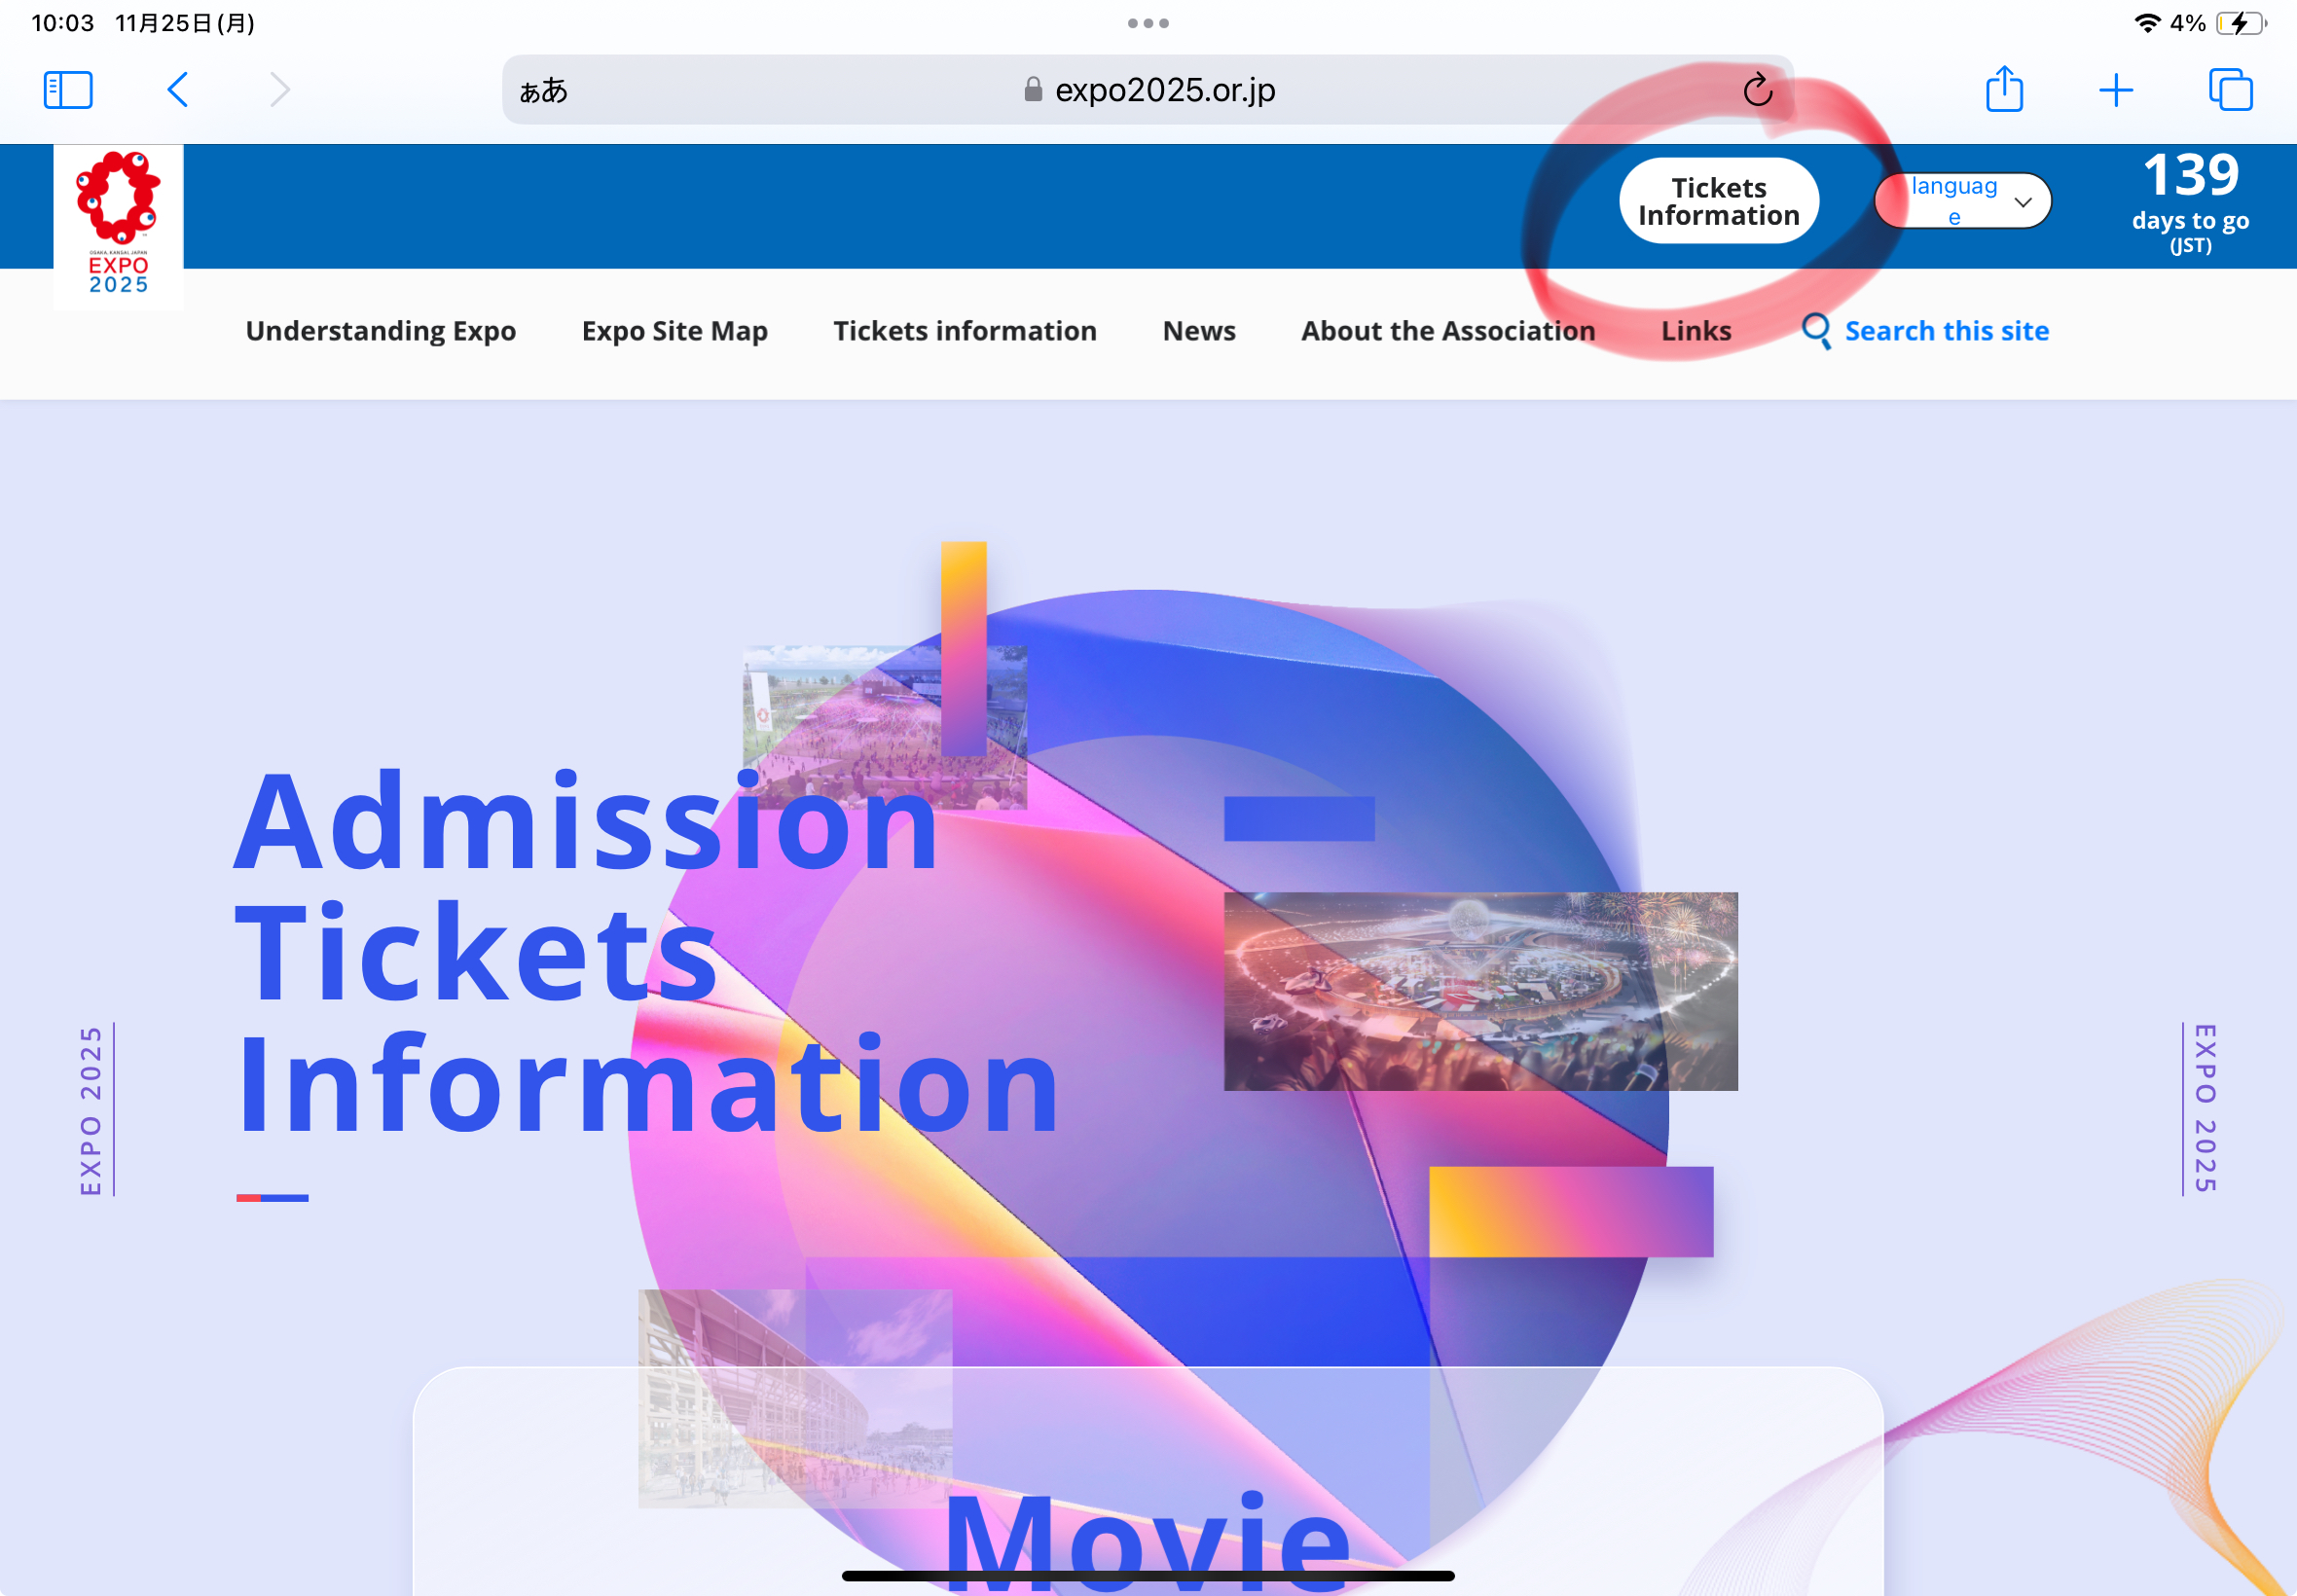Select Expo Site Map menu item
2297x1596 pixels.
[x=674, y=331]
